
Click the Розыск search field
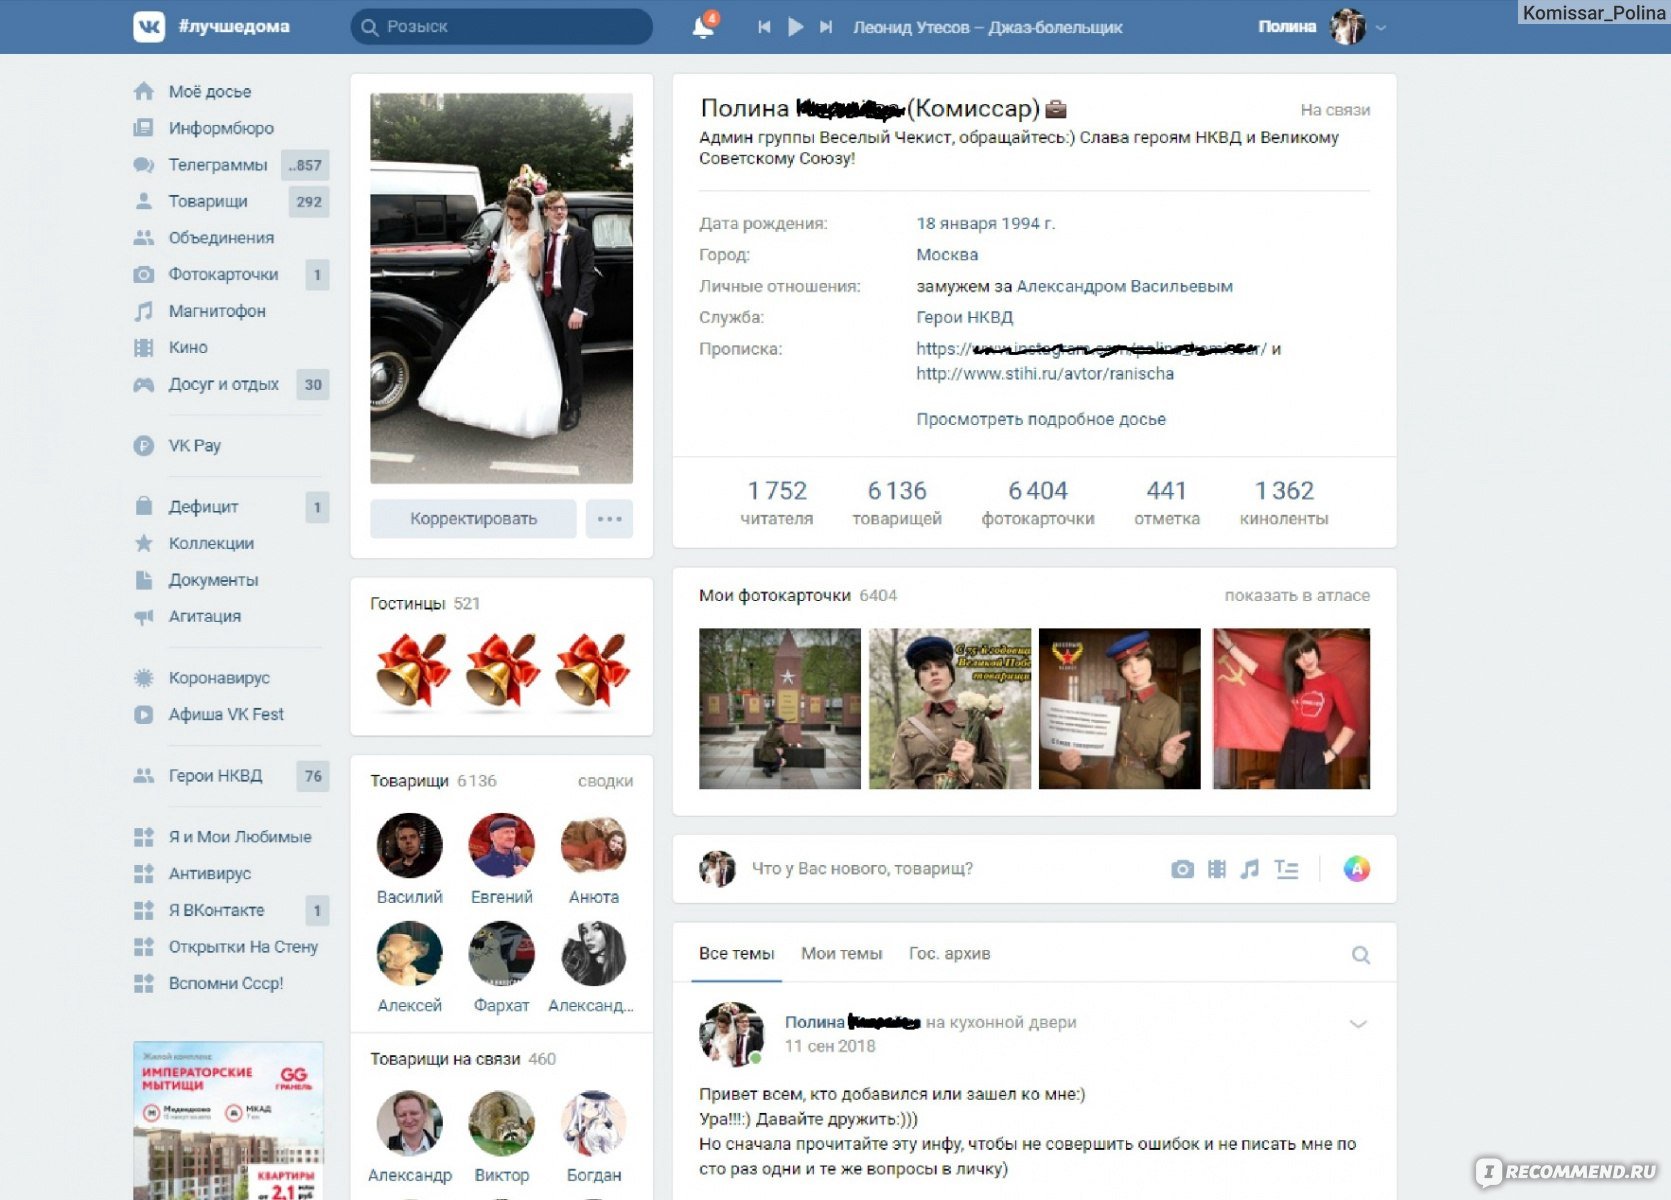[x=502, y=27]
